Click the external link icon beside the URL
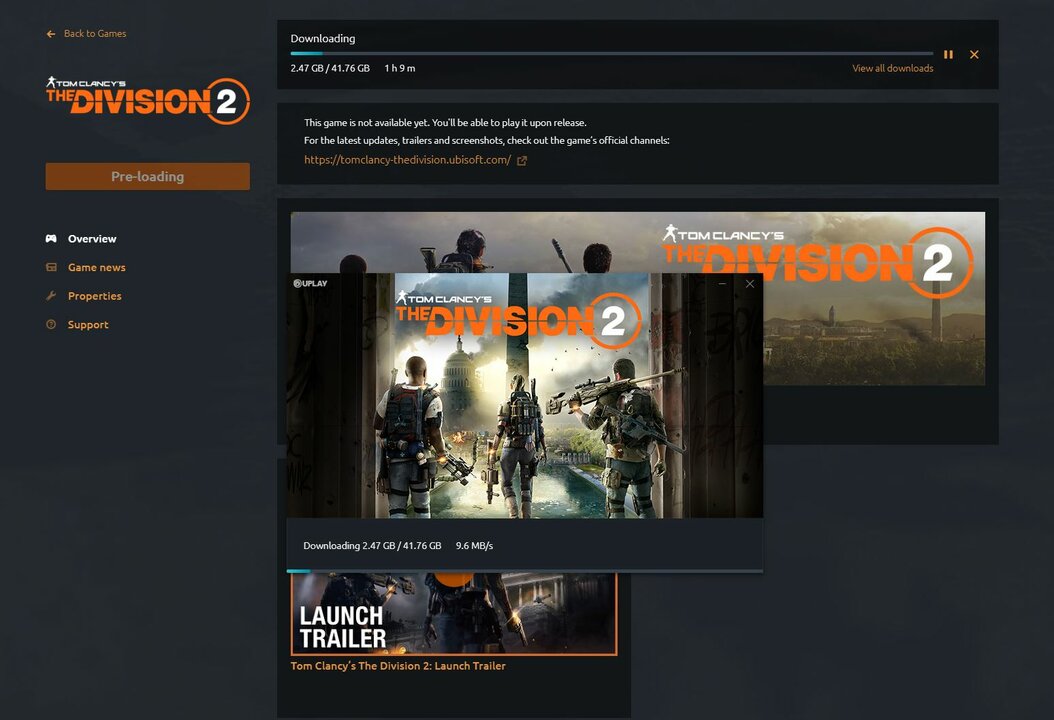 tap(522, 161)
